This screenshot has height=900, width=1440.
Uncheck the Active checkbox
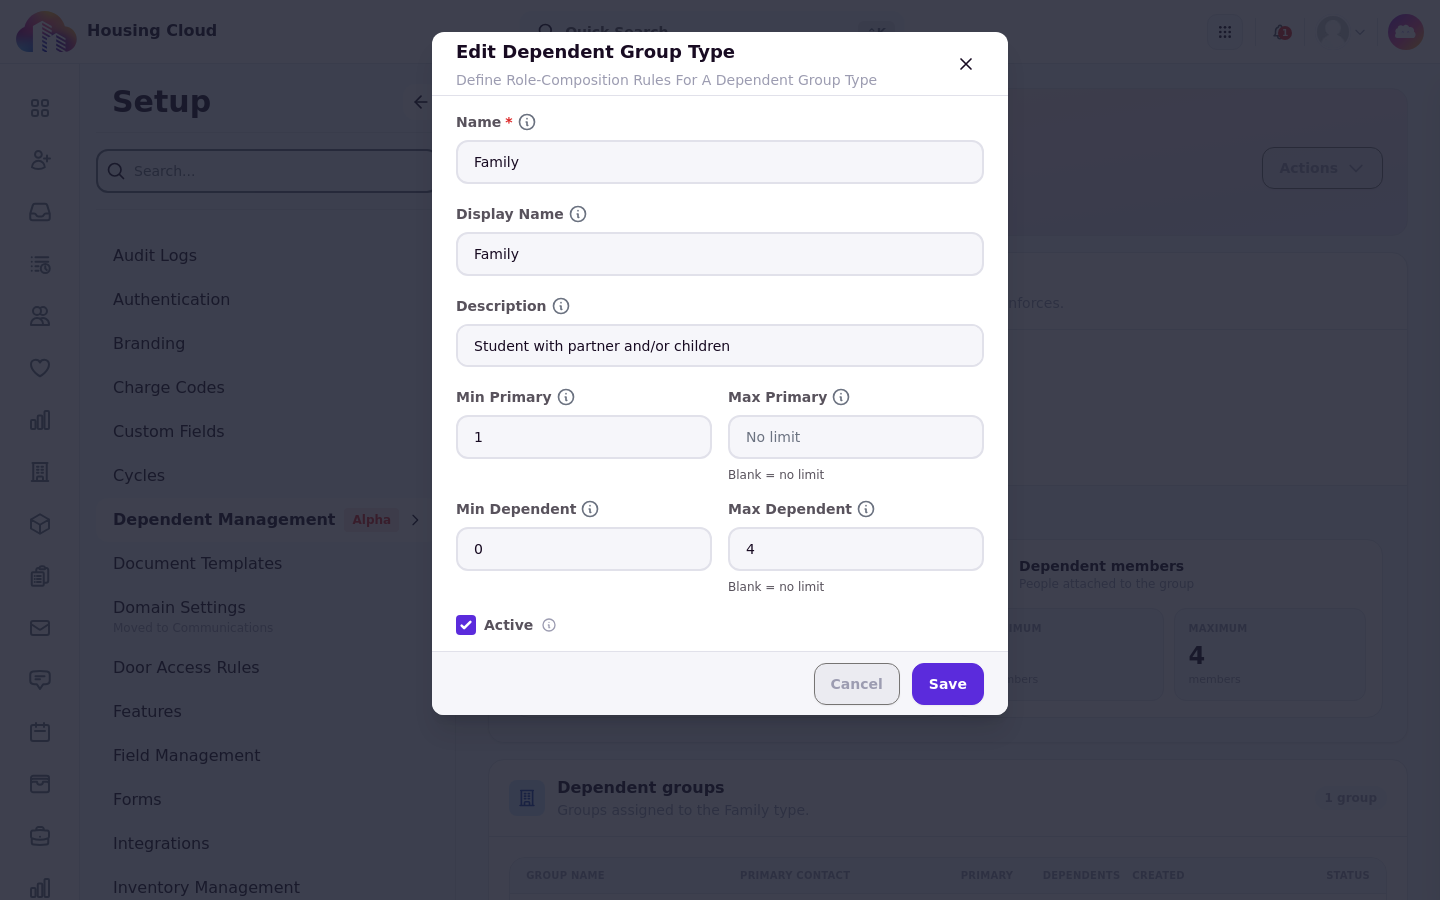pyautogui.click(x=466, y=625)
